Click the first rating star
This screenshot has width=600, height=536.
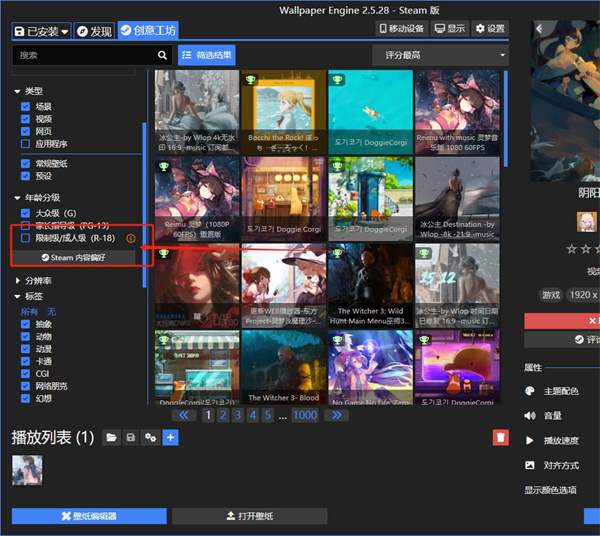point(571,249)
